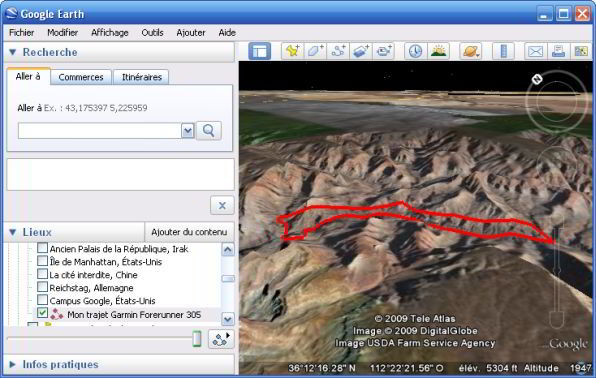Open the planet switcher icon

click(x=471, y=51)
